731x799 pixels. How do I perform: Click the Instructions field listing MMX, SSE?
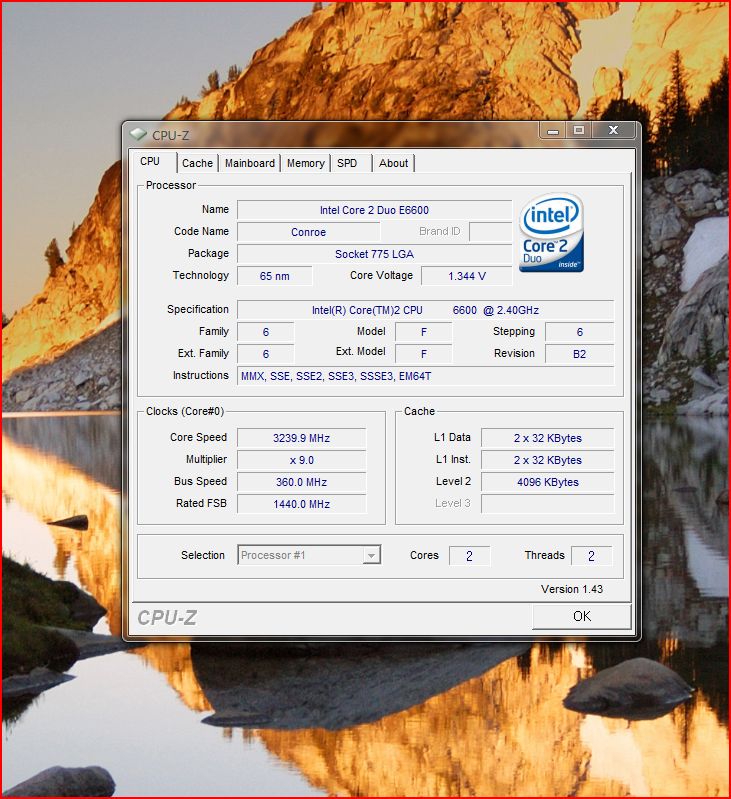pos(425,376)
